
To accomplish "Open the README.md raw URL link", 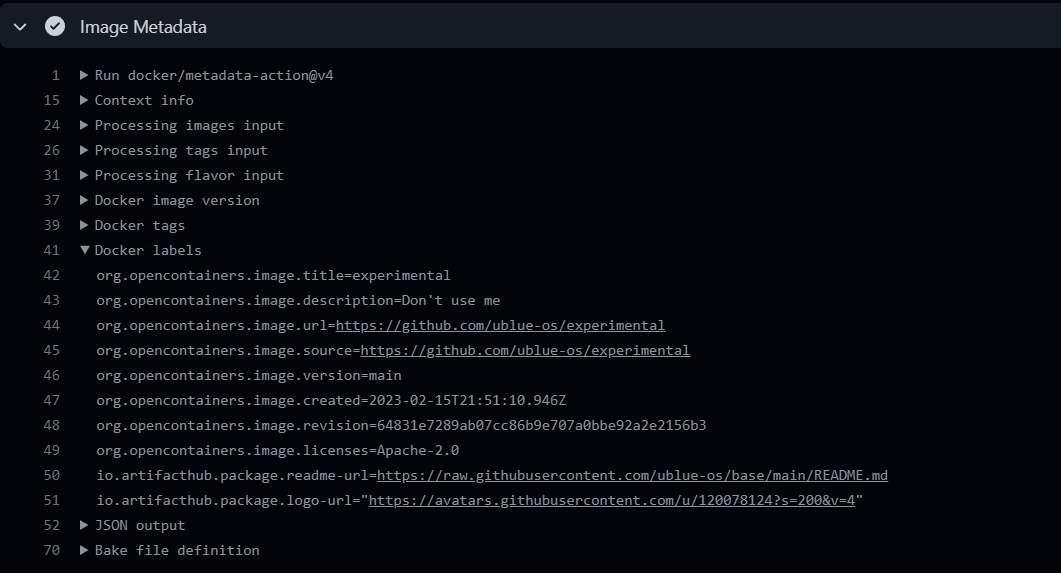I will (632, 475).
